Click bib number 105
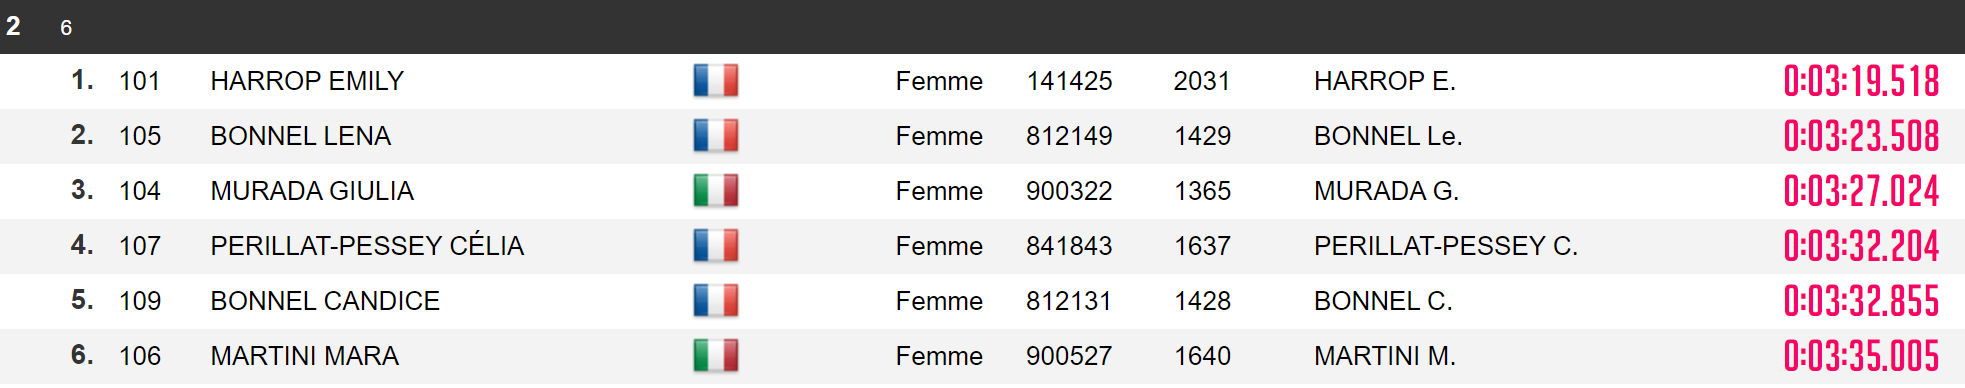Screen dimensions: 1965x388 coord(140,136)
